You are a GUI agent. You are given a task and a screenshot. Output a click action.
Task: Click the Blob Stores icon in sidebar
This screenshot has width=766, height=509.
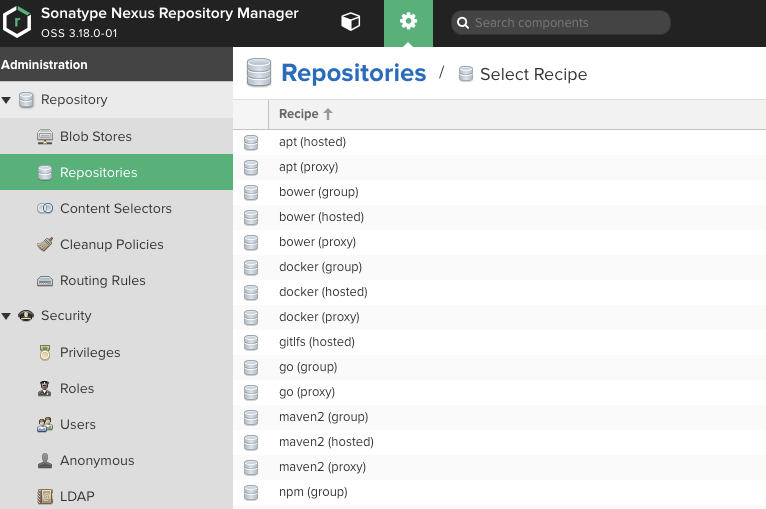(x=44, y=137)
